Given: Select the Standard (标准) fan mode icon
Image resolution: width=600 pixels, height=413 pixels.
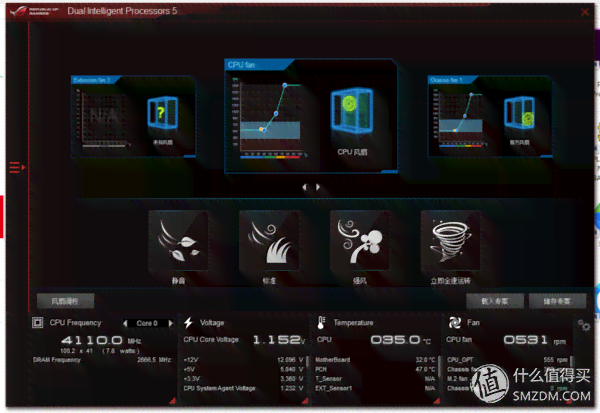Looking at the screenshot, I should tap(269, 241).
